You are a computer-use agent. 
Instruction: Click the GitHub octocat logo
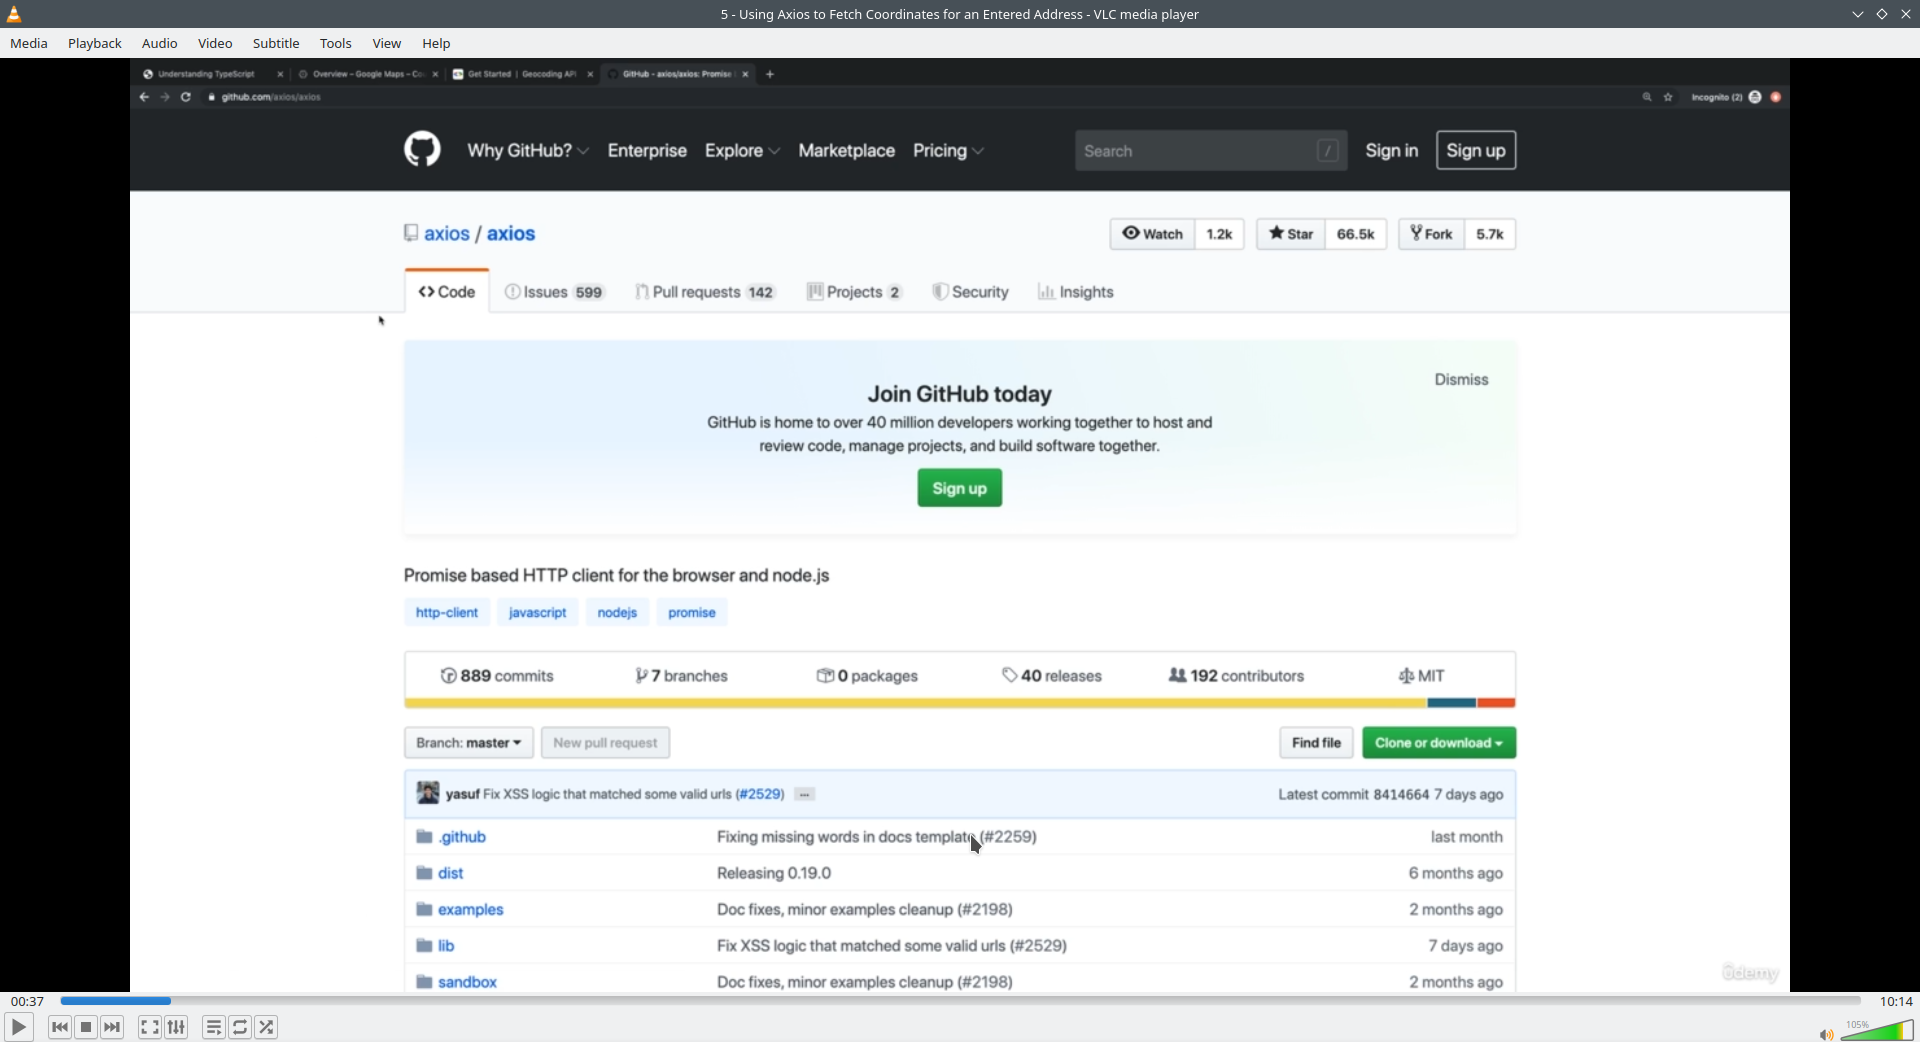(x=422, y=150)
